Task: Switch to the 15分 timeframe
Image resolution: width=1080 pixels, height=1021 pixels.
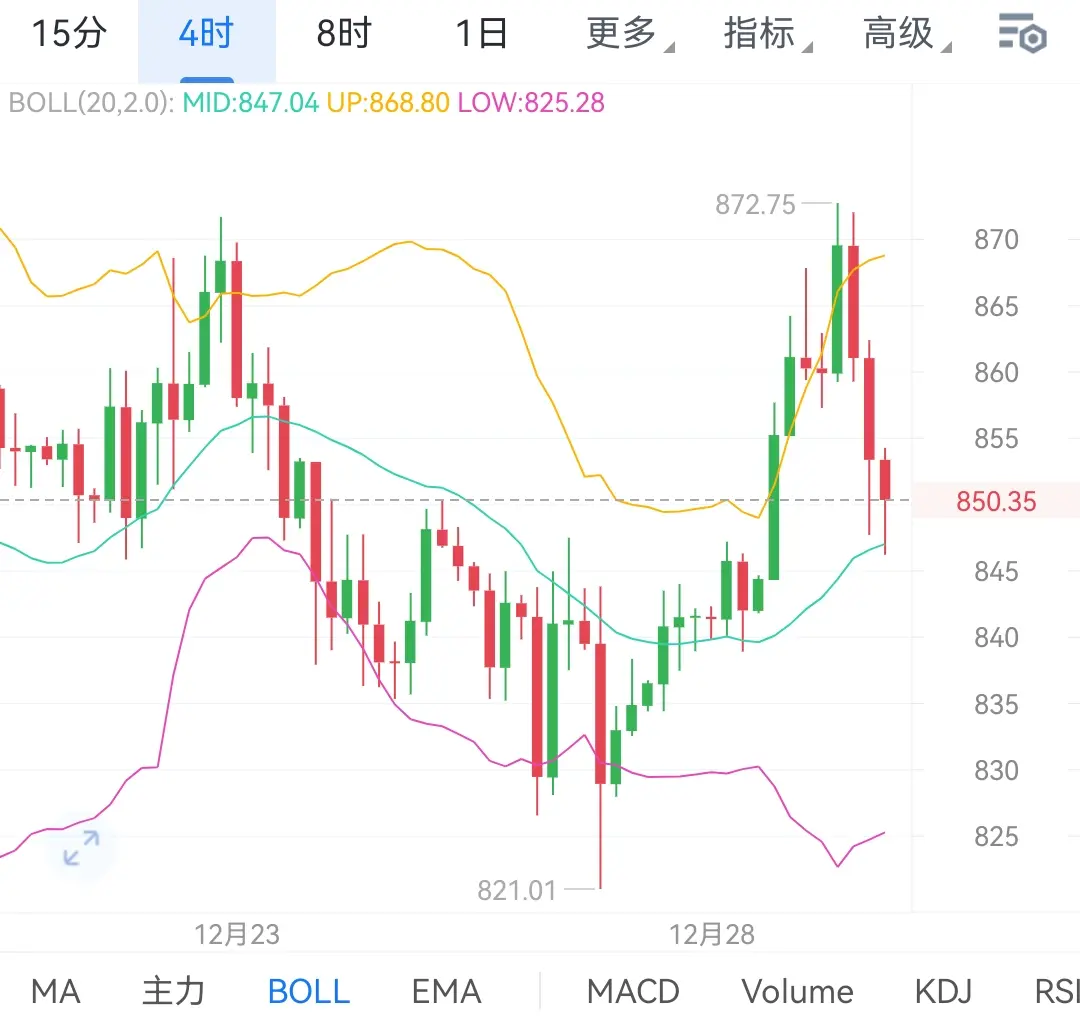Action: (x=69, y=33)
